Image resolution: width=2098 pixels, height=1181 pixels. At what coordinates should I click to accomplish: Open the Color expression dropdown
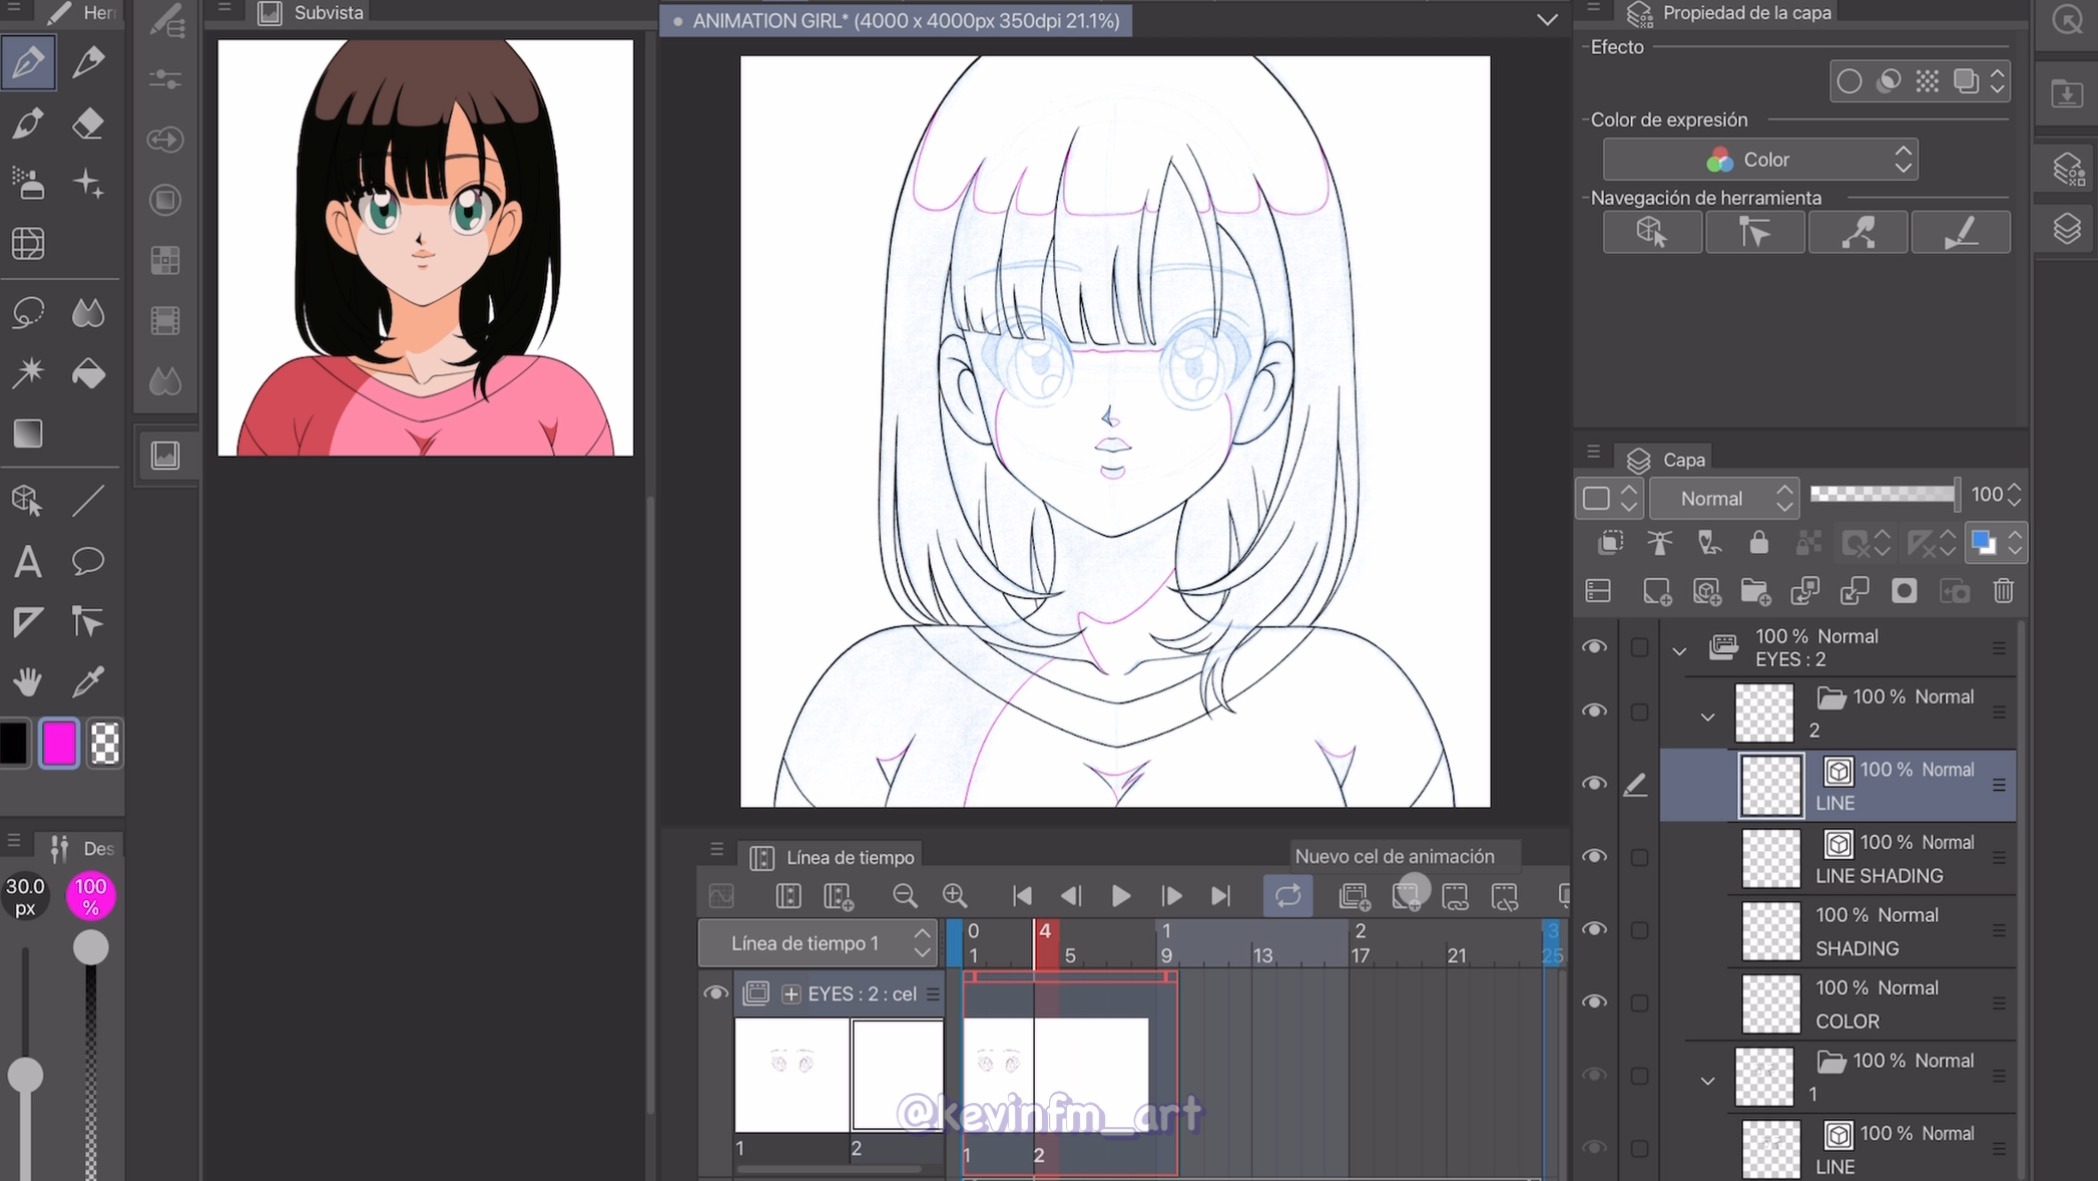(1760, 160)
